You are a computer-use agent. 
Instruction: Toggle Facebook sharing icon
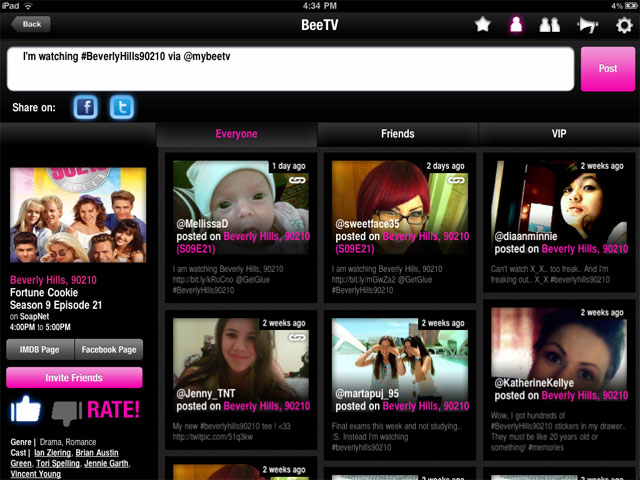tap(86, 107)
